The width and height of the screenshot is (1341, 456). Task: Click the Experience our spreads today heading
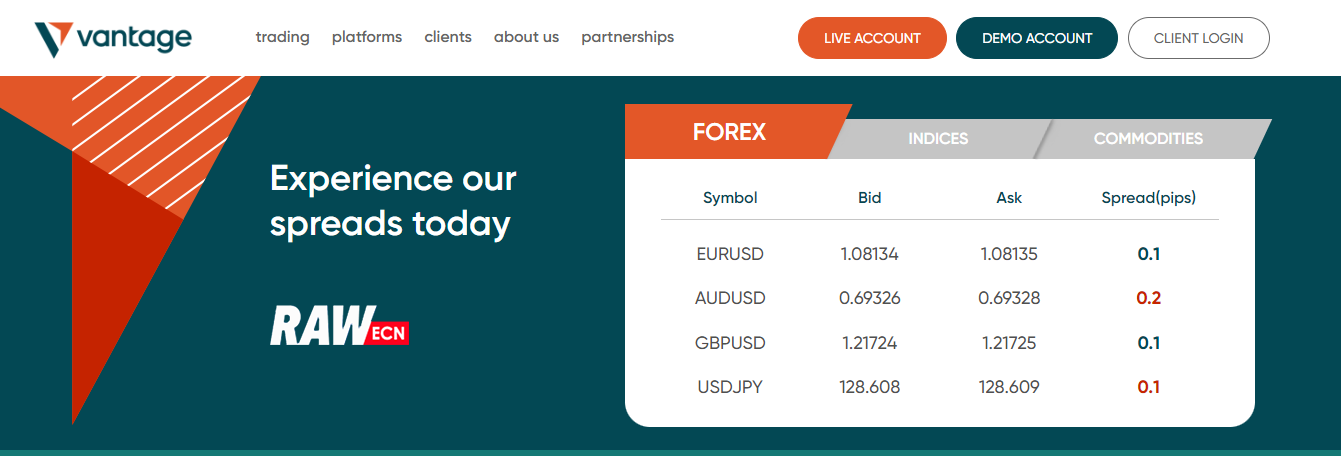point(393,201)
